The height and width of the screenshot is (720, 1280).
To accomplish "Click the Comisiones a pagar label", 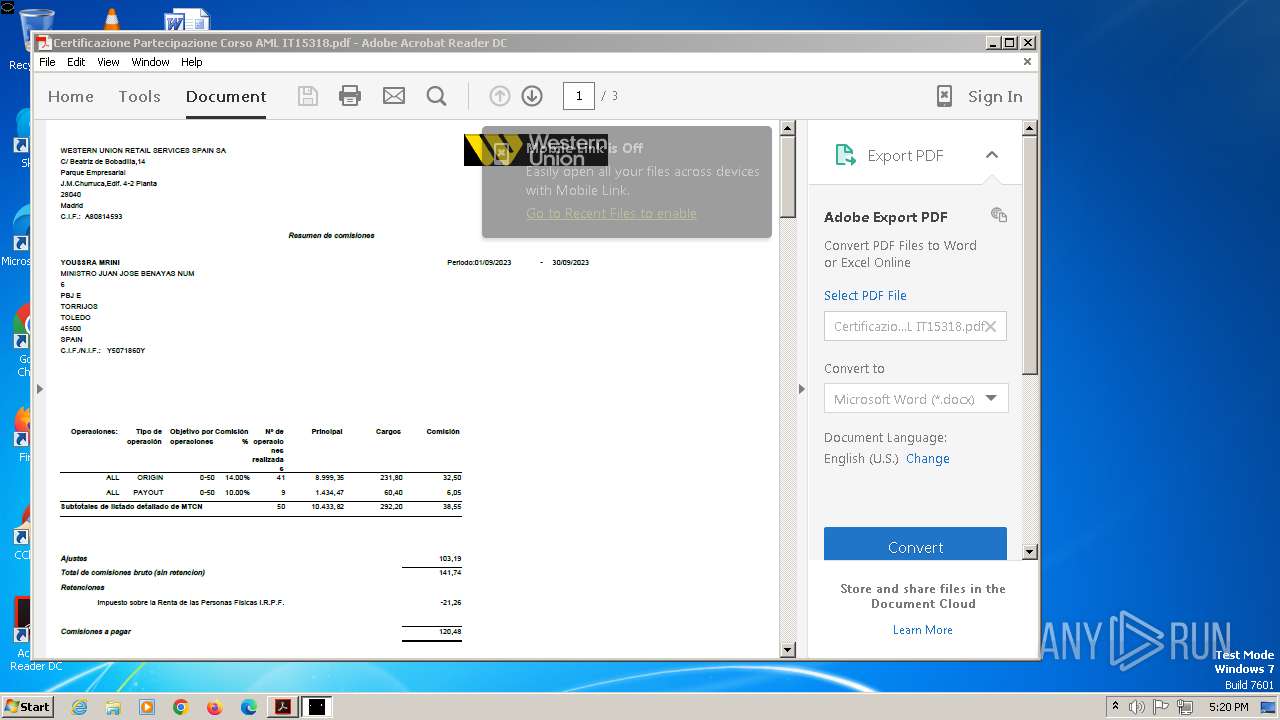I will [x=96, y=632].
